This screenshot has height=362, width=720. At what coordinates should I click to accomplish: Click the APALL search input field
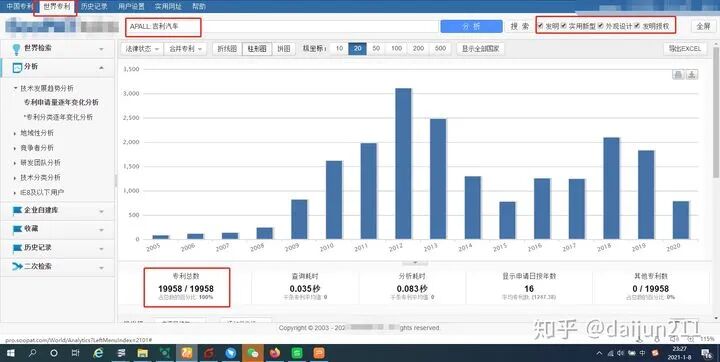click(282, 27)
